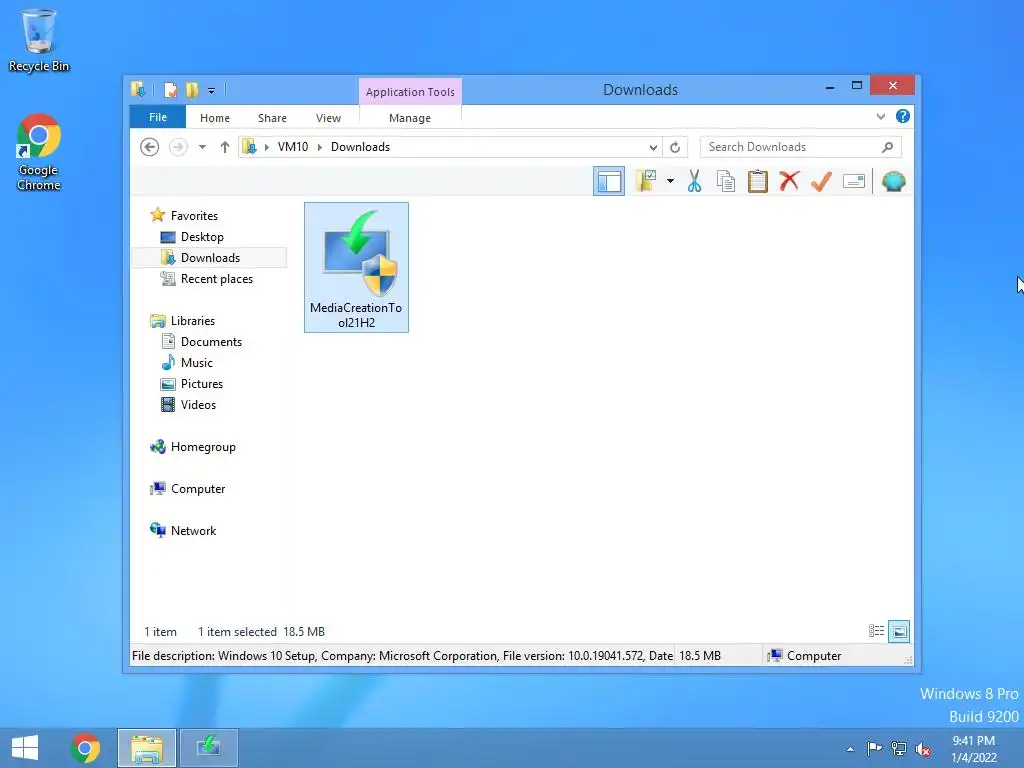Click the search magnifier icon
The width and height of the screenshot is (1024, 768).
888,147
